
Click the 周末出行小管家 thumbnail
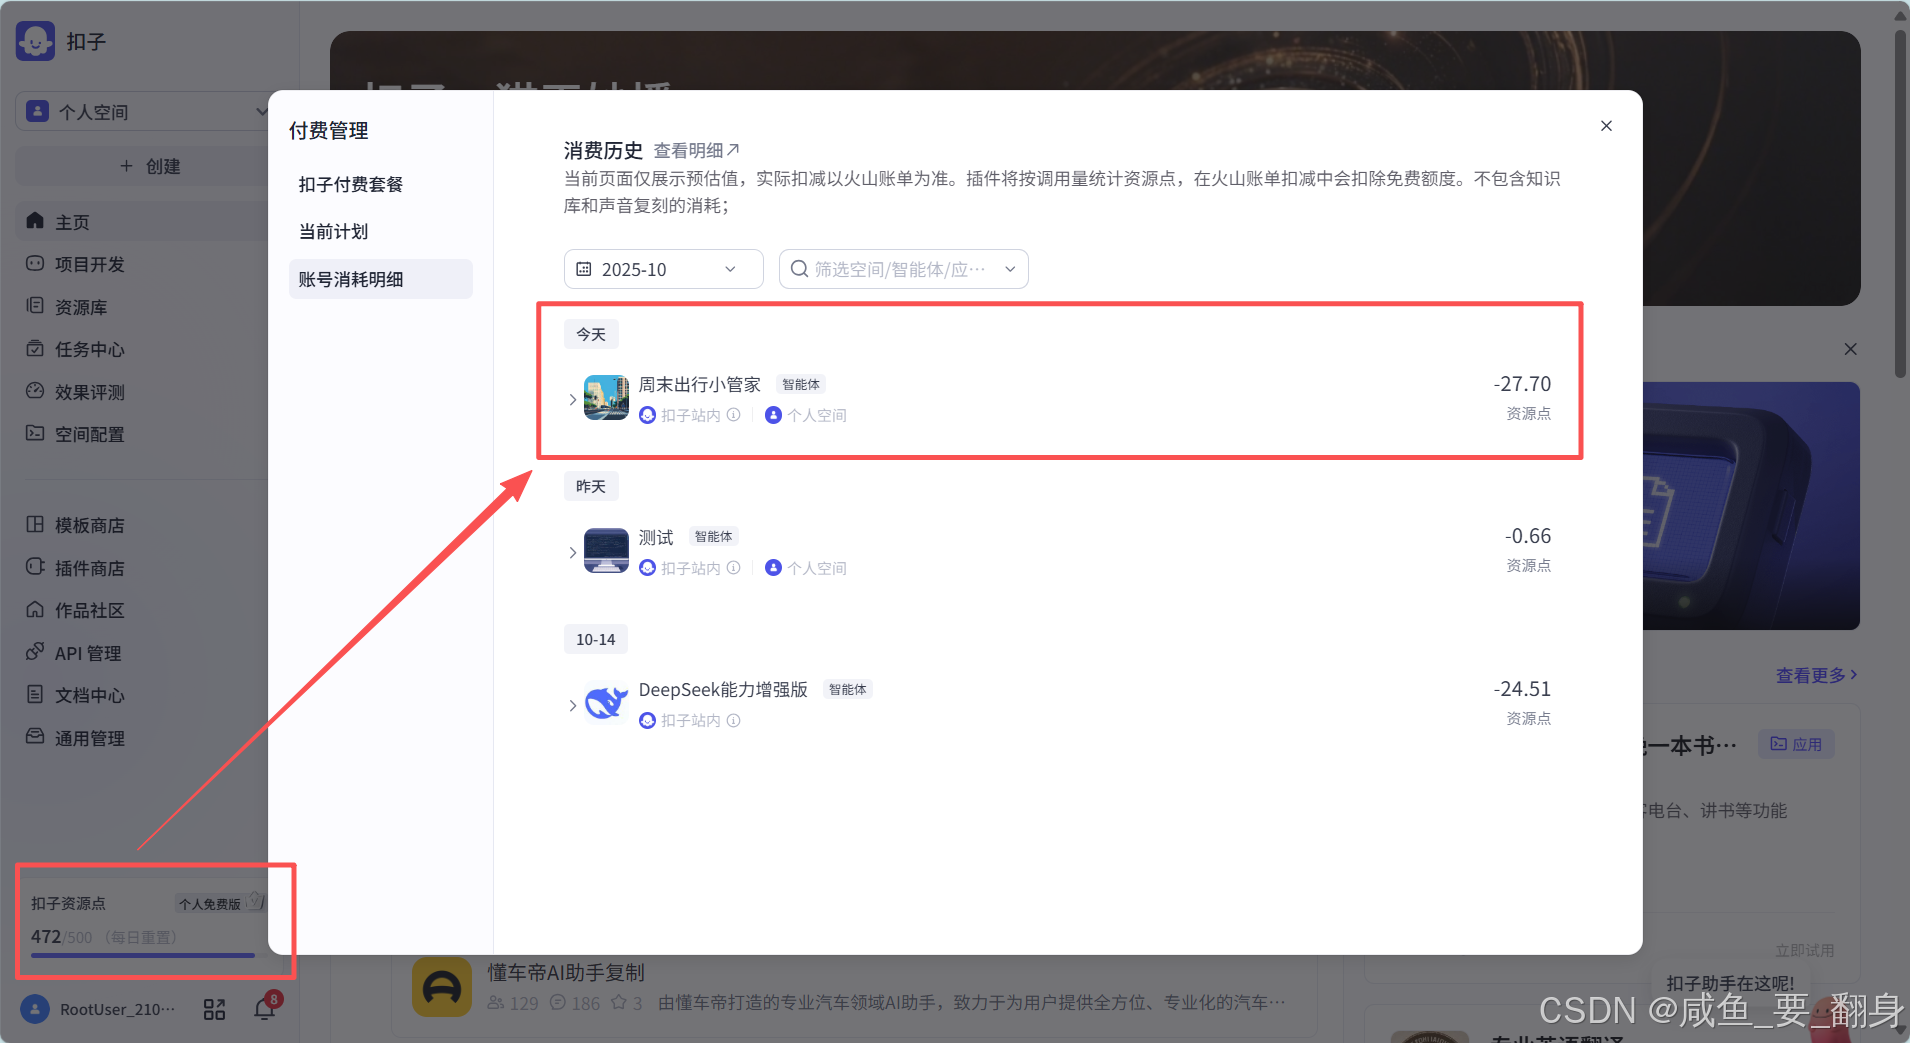[606, 398]
